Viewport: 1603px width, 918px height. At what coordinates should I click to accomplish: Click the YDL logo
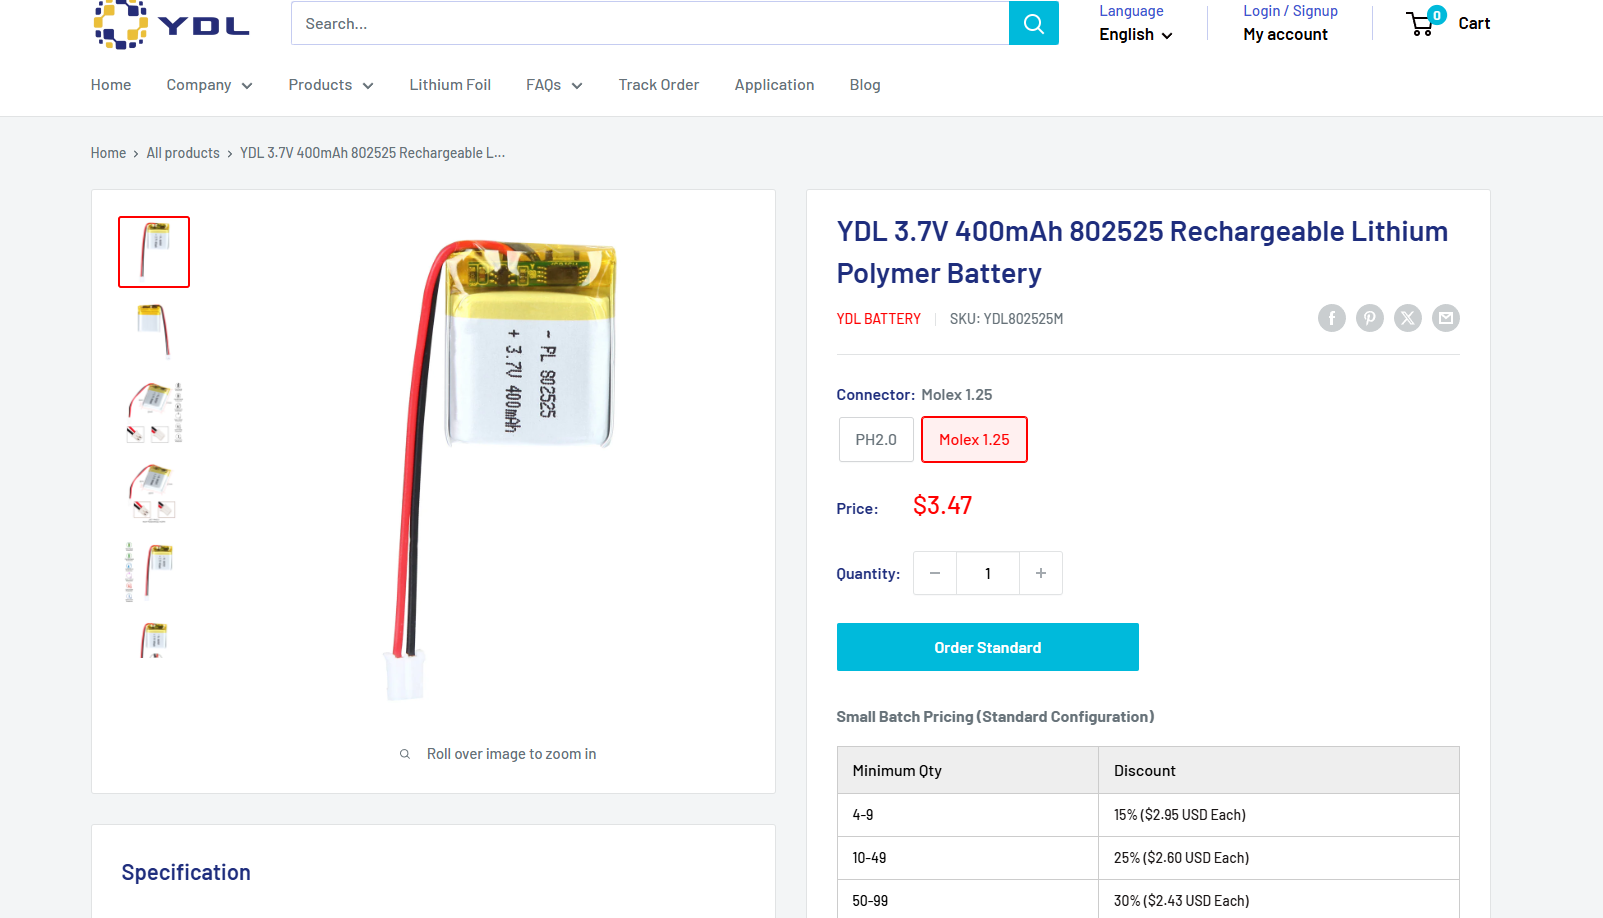pos(171,24)
